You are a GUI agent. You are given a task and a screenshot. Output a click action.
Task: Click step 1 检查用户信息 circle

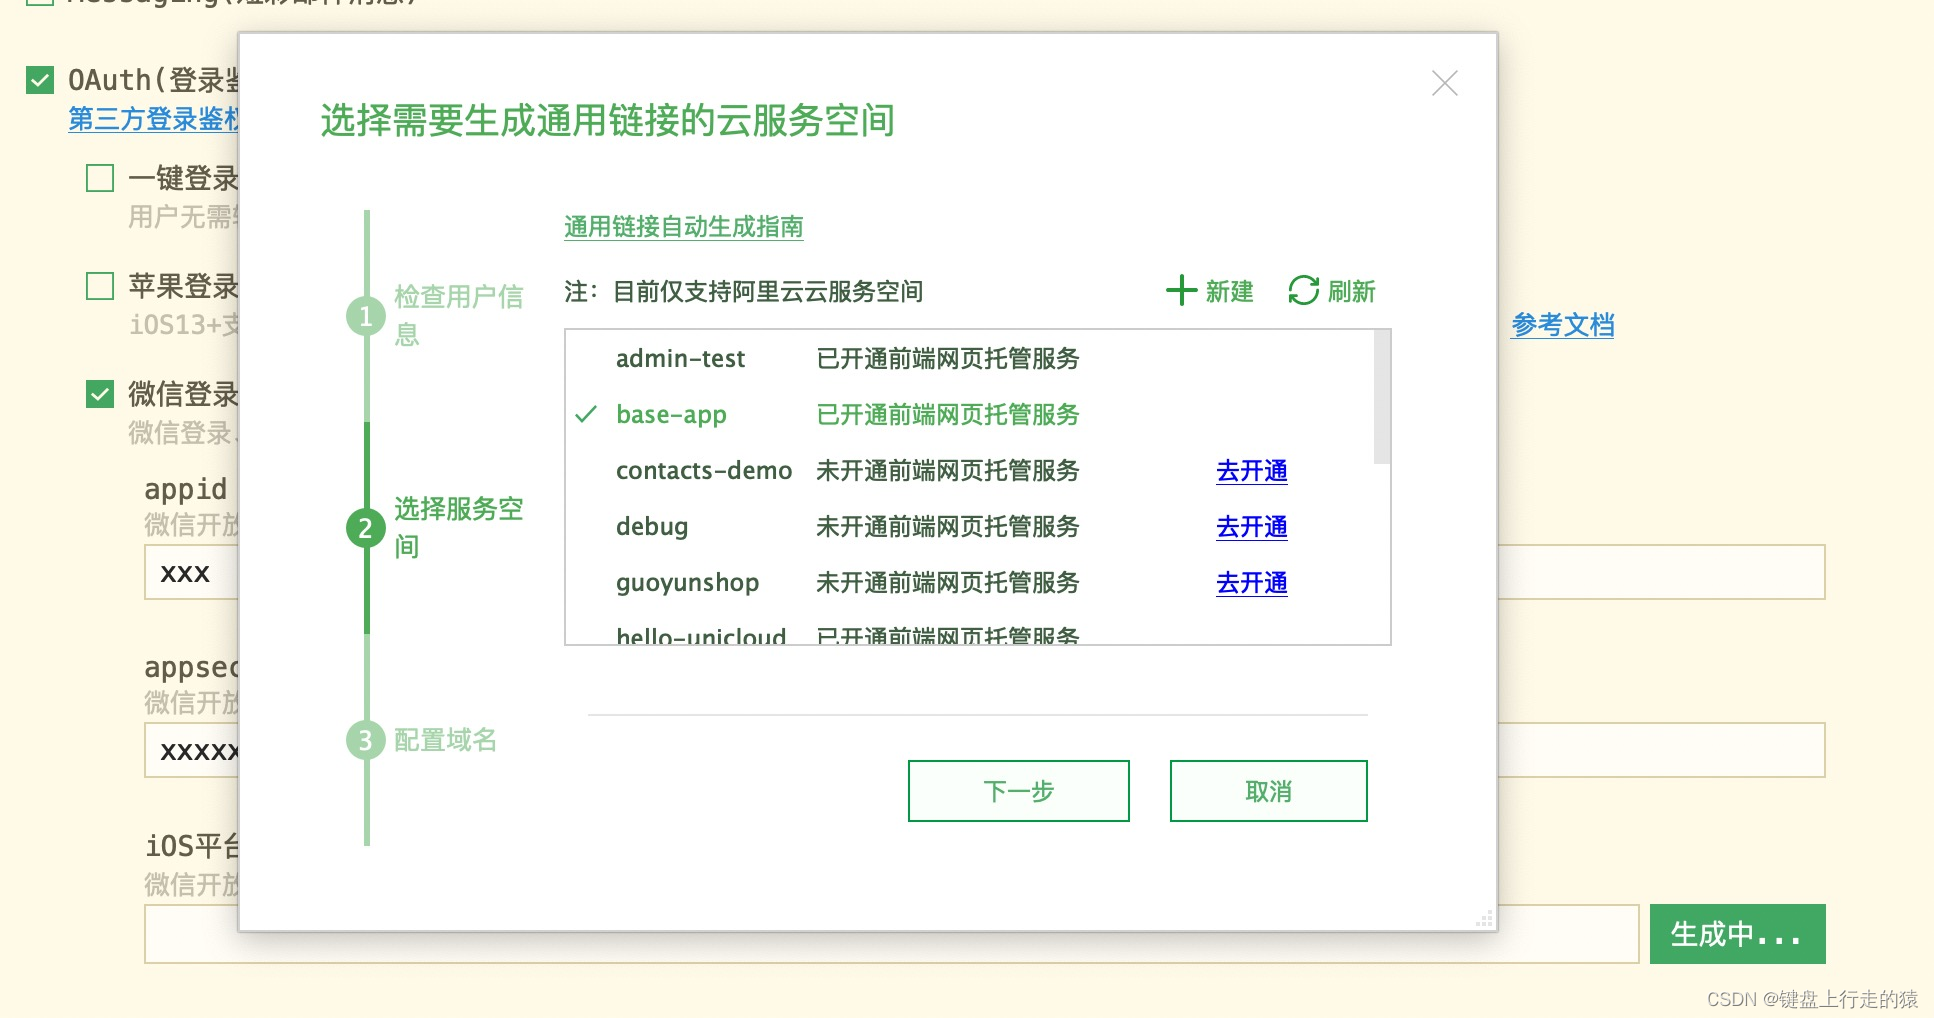pyautogui.click(x=365, y=316)
